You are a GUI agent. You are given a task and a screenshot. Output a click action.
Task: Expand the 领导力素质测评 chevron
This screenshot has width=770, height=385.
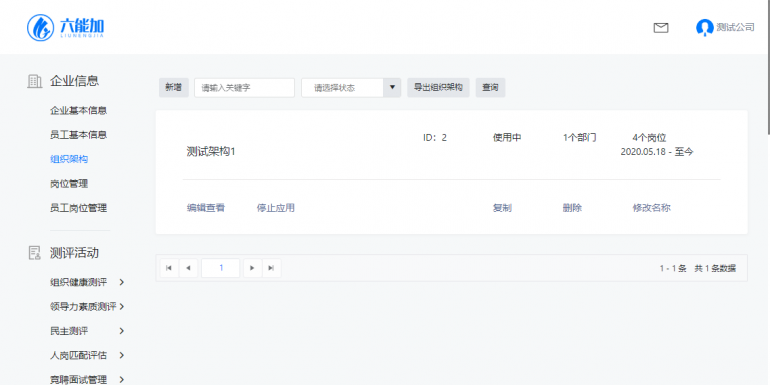click(122, 306)
